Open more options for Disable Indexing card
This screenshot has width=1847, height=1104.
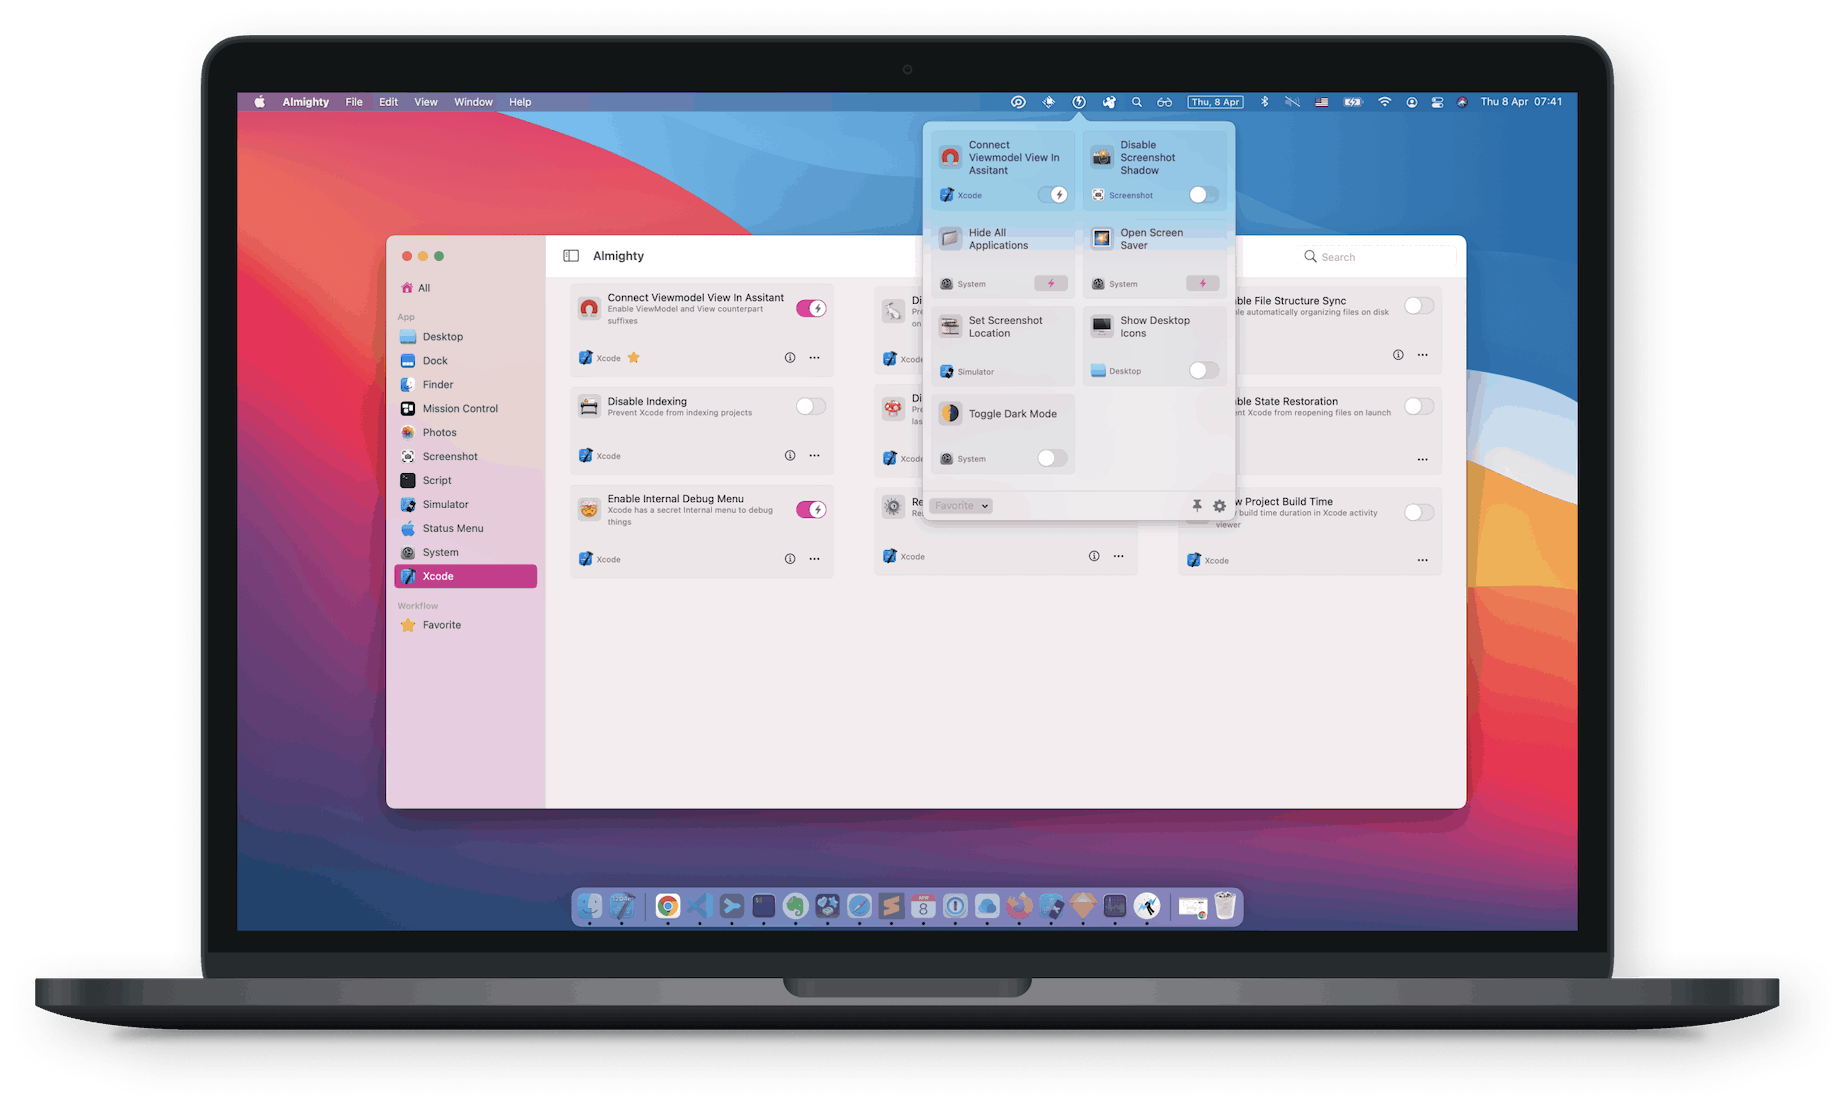(x=815, y=456)
